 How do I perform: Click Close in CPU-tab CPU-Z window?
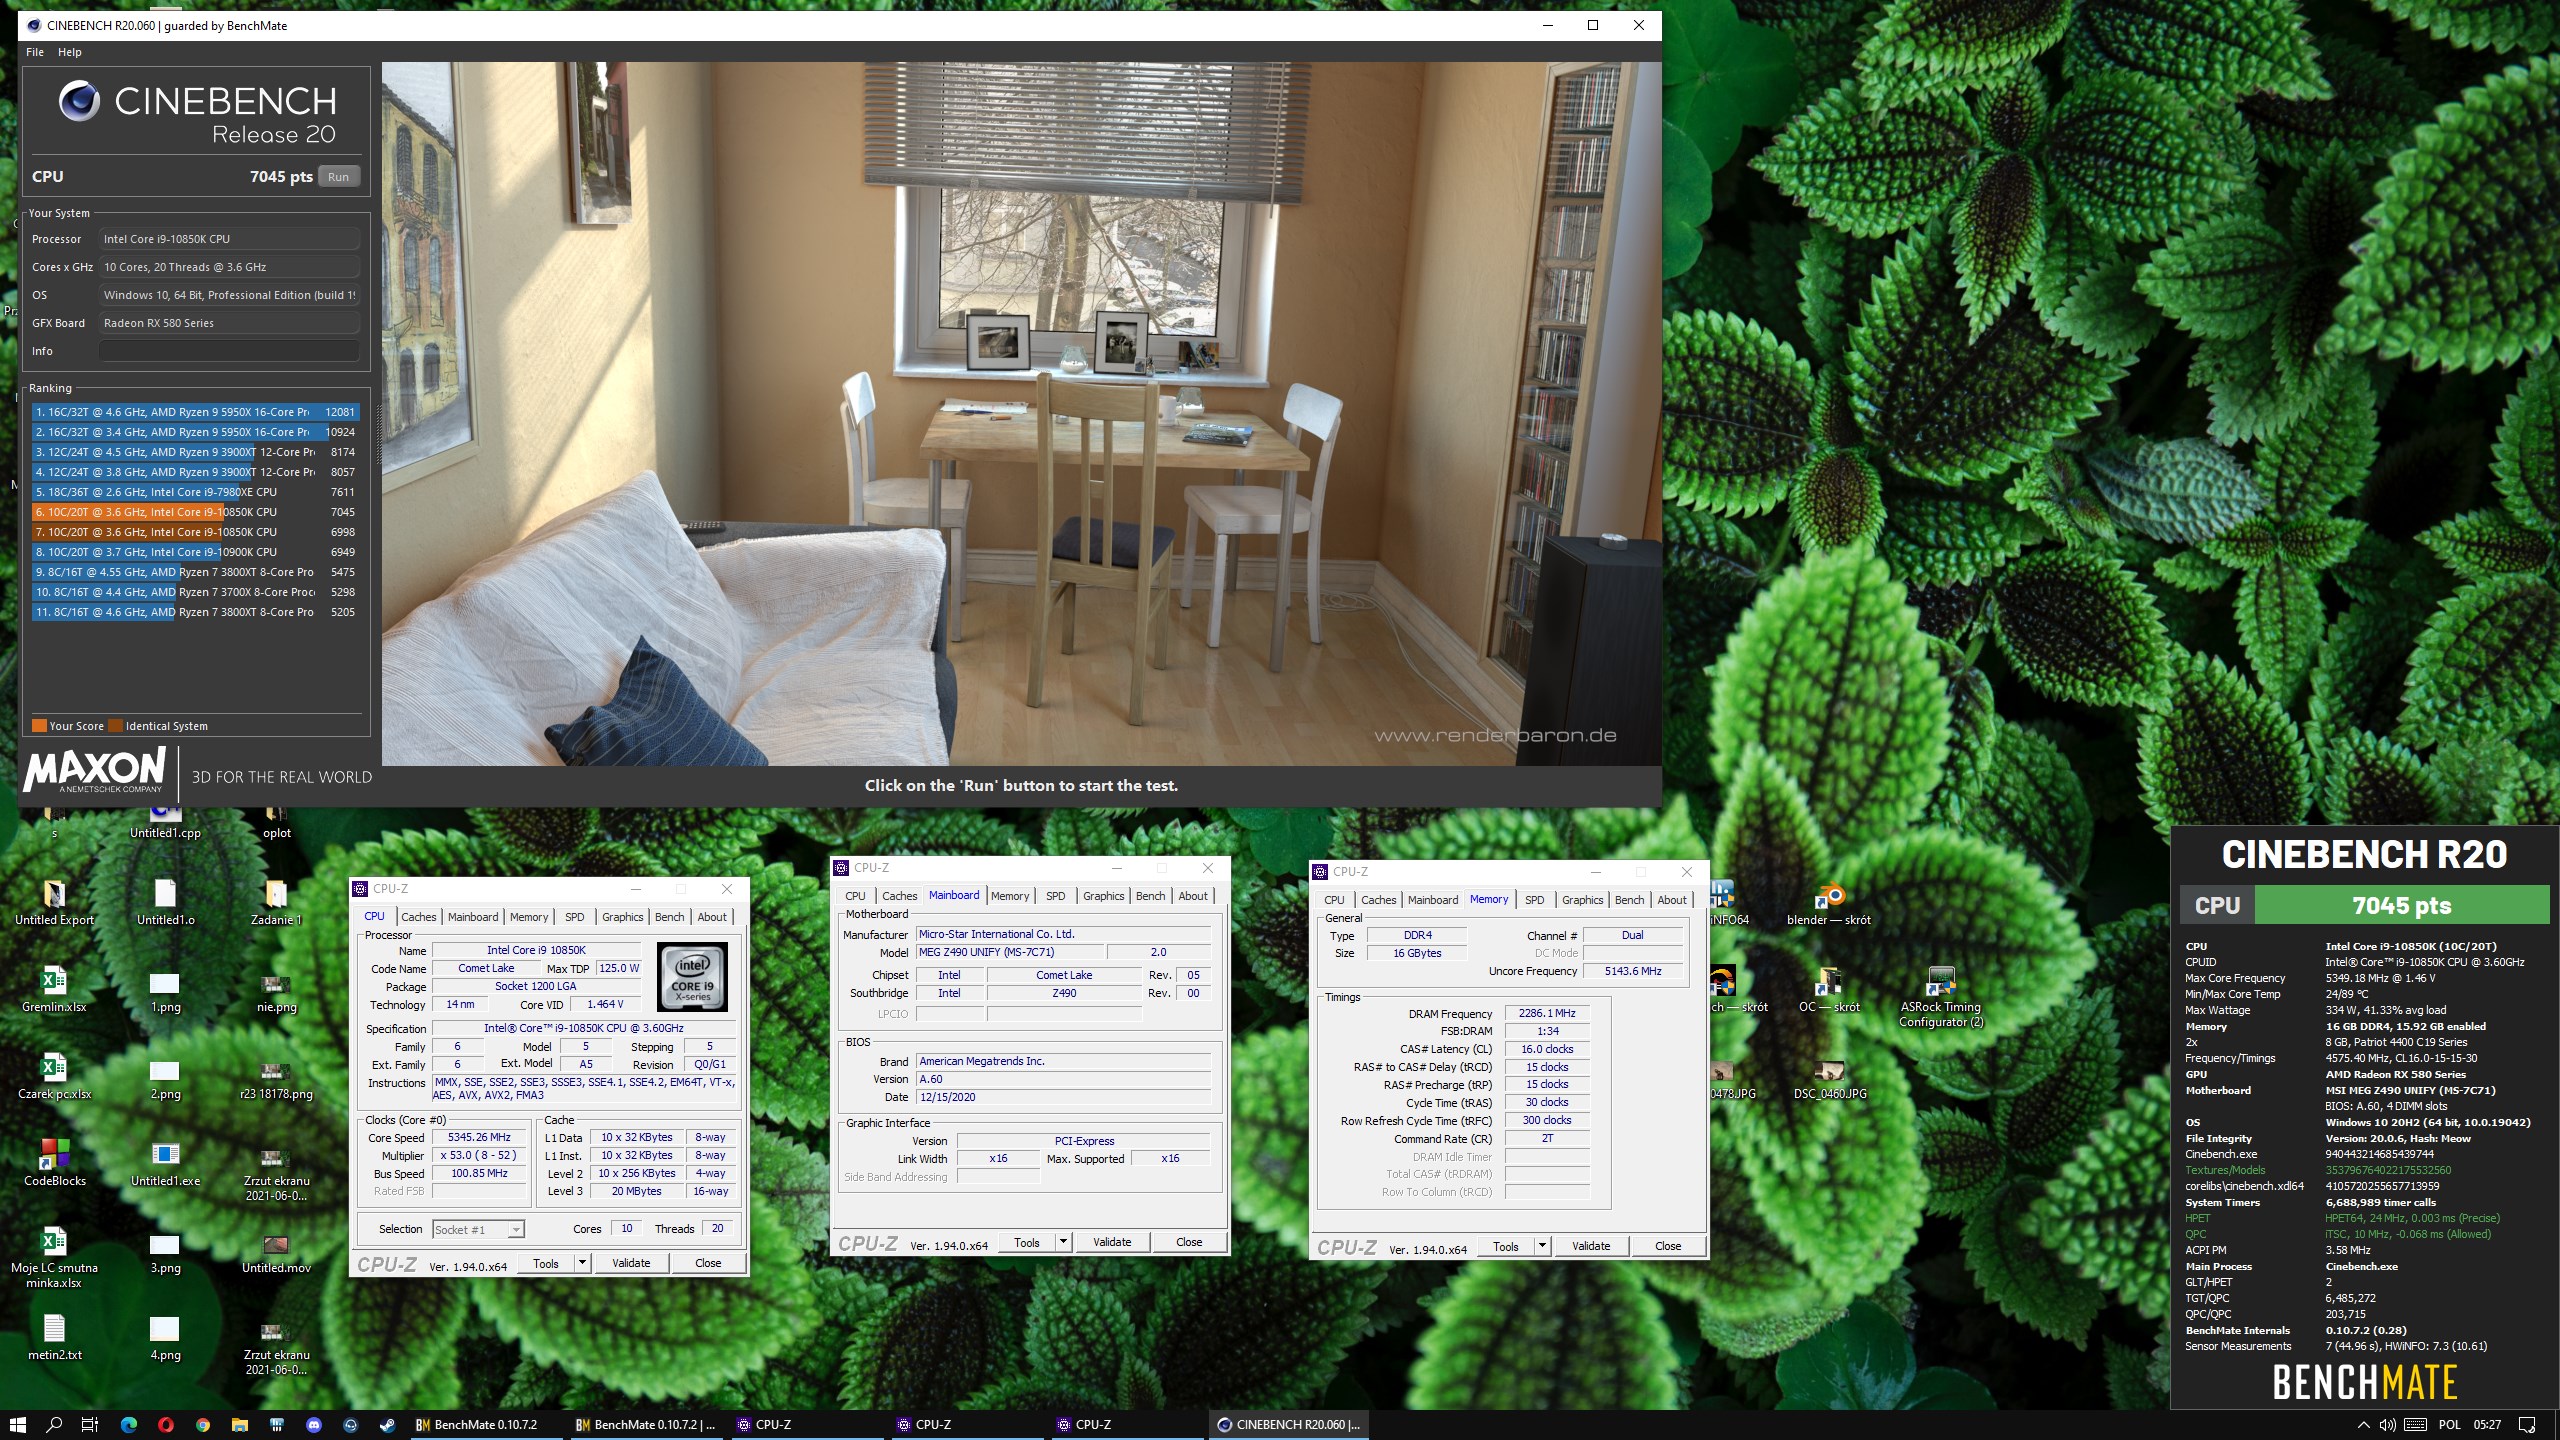coord(708,1263)
